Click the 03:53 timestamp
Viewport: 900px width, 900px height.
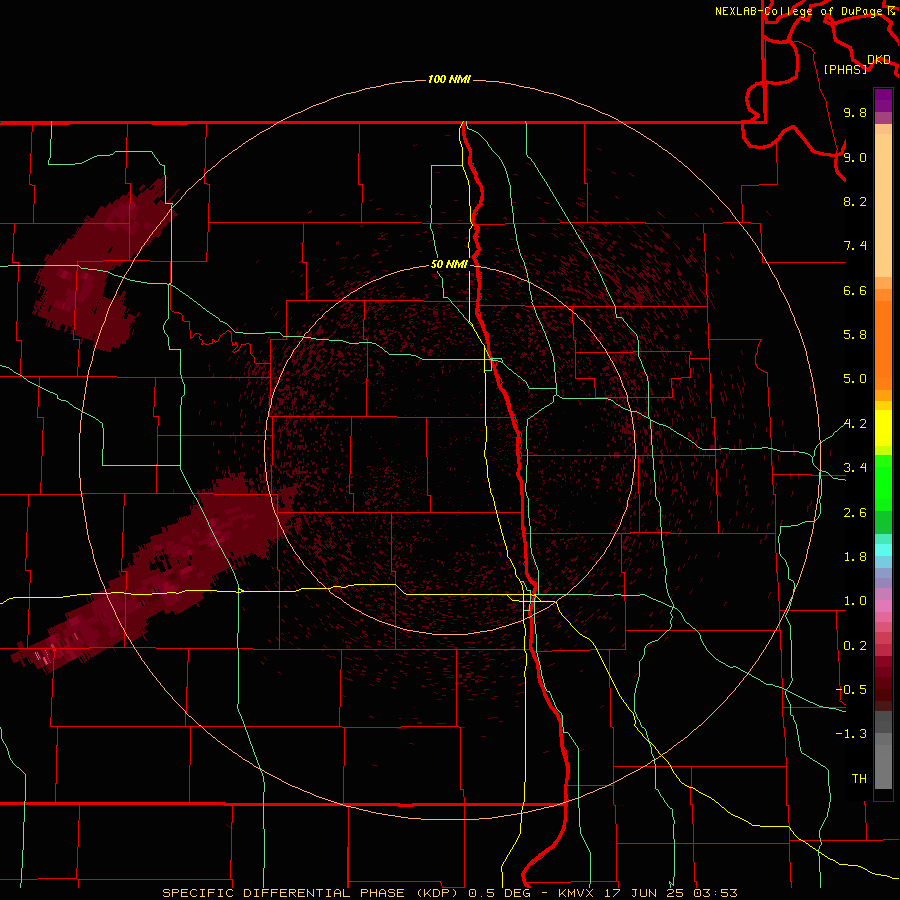[x=715, y=893]
